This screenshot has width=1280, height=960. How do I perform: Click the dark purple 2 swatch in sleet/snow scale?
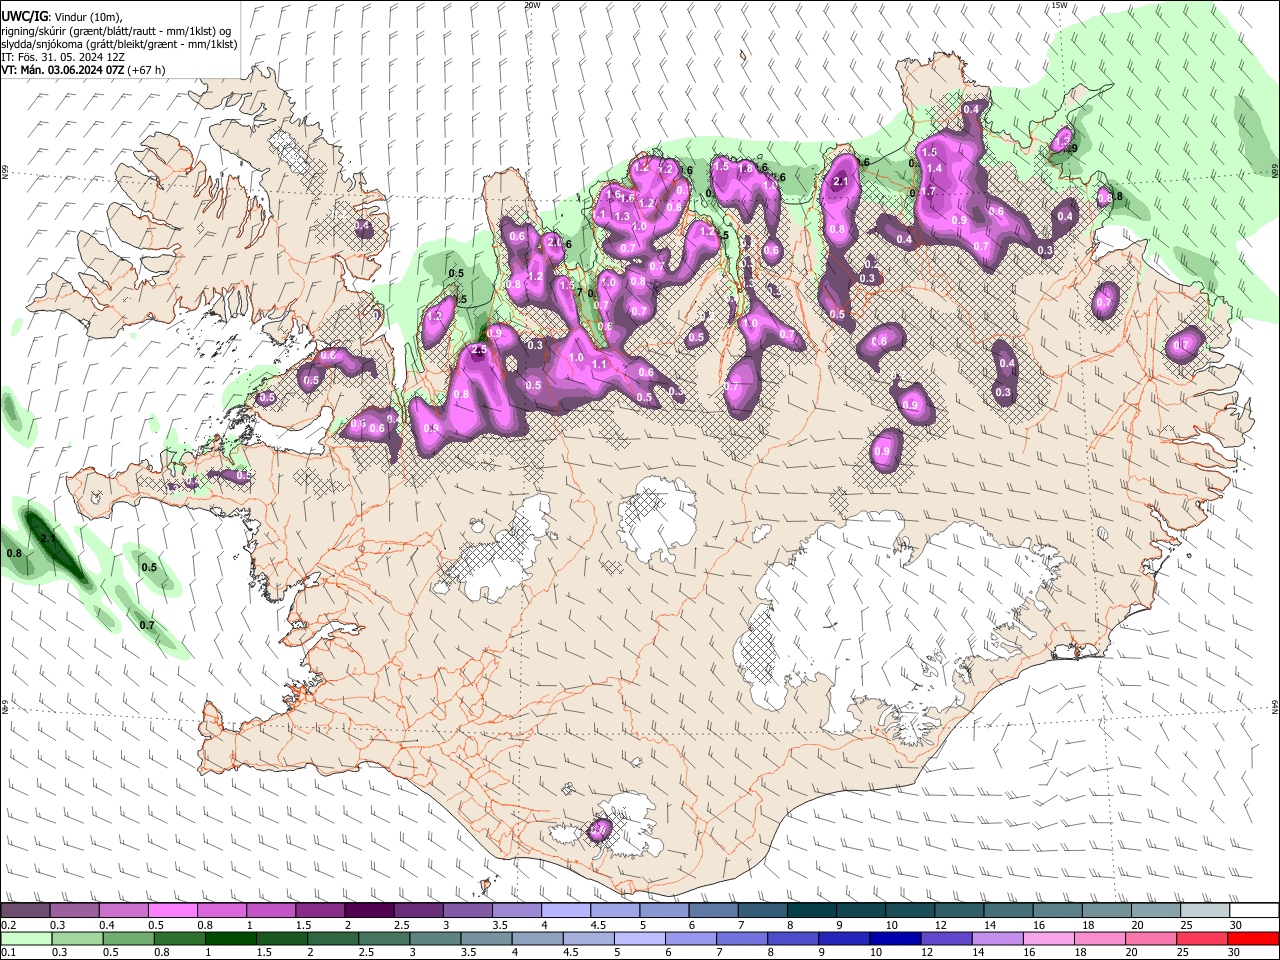point(368,911)
